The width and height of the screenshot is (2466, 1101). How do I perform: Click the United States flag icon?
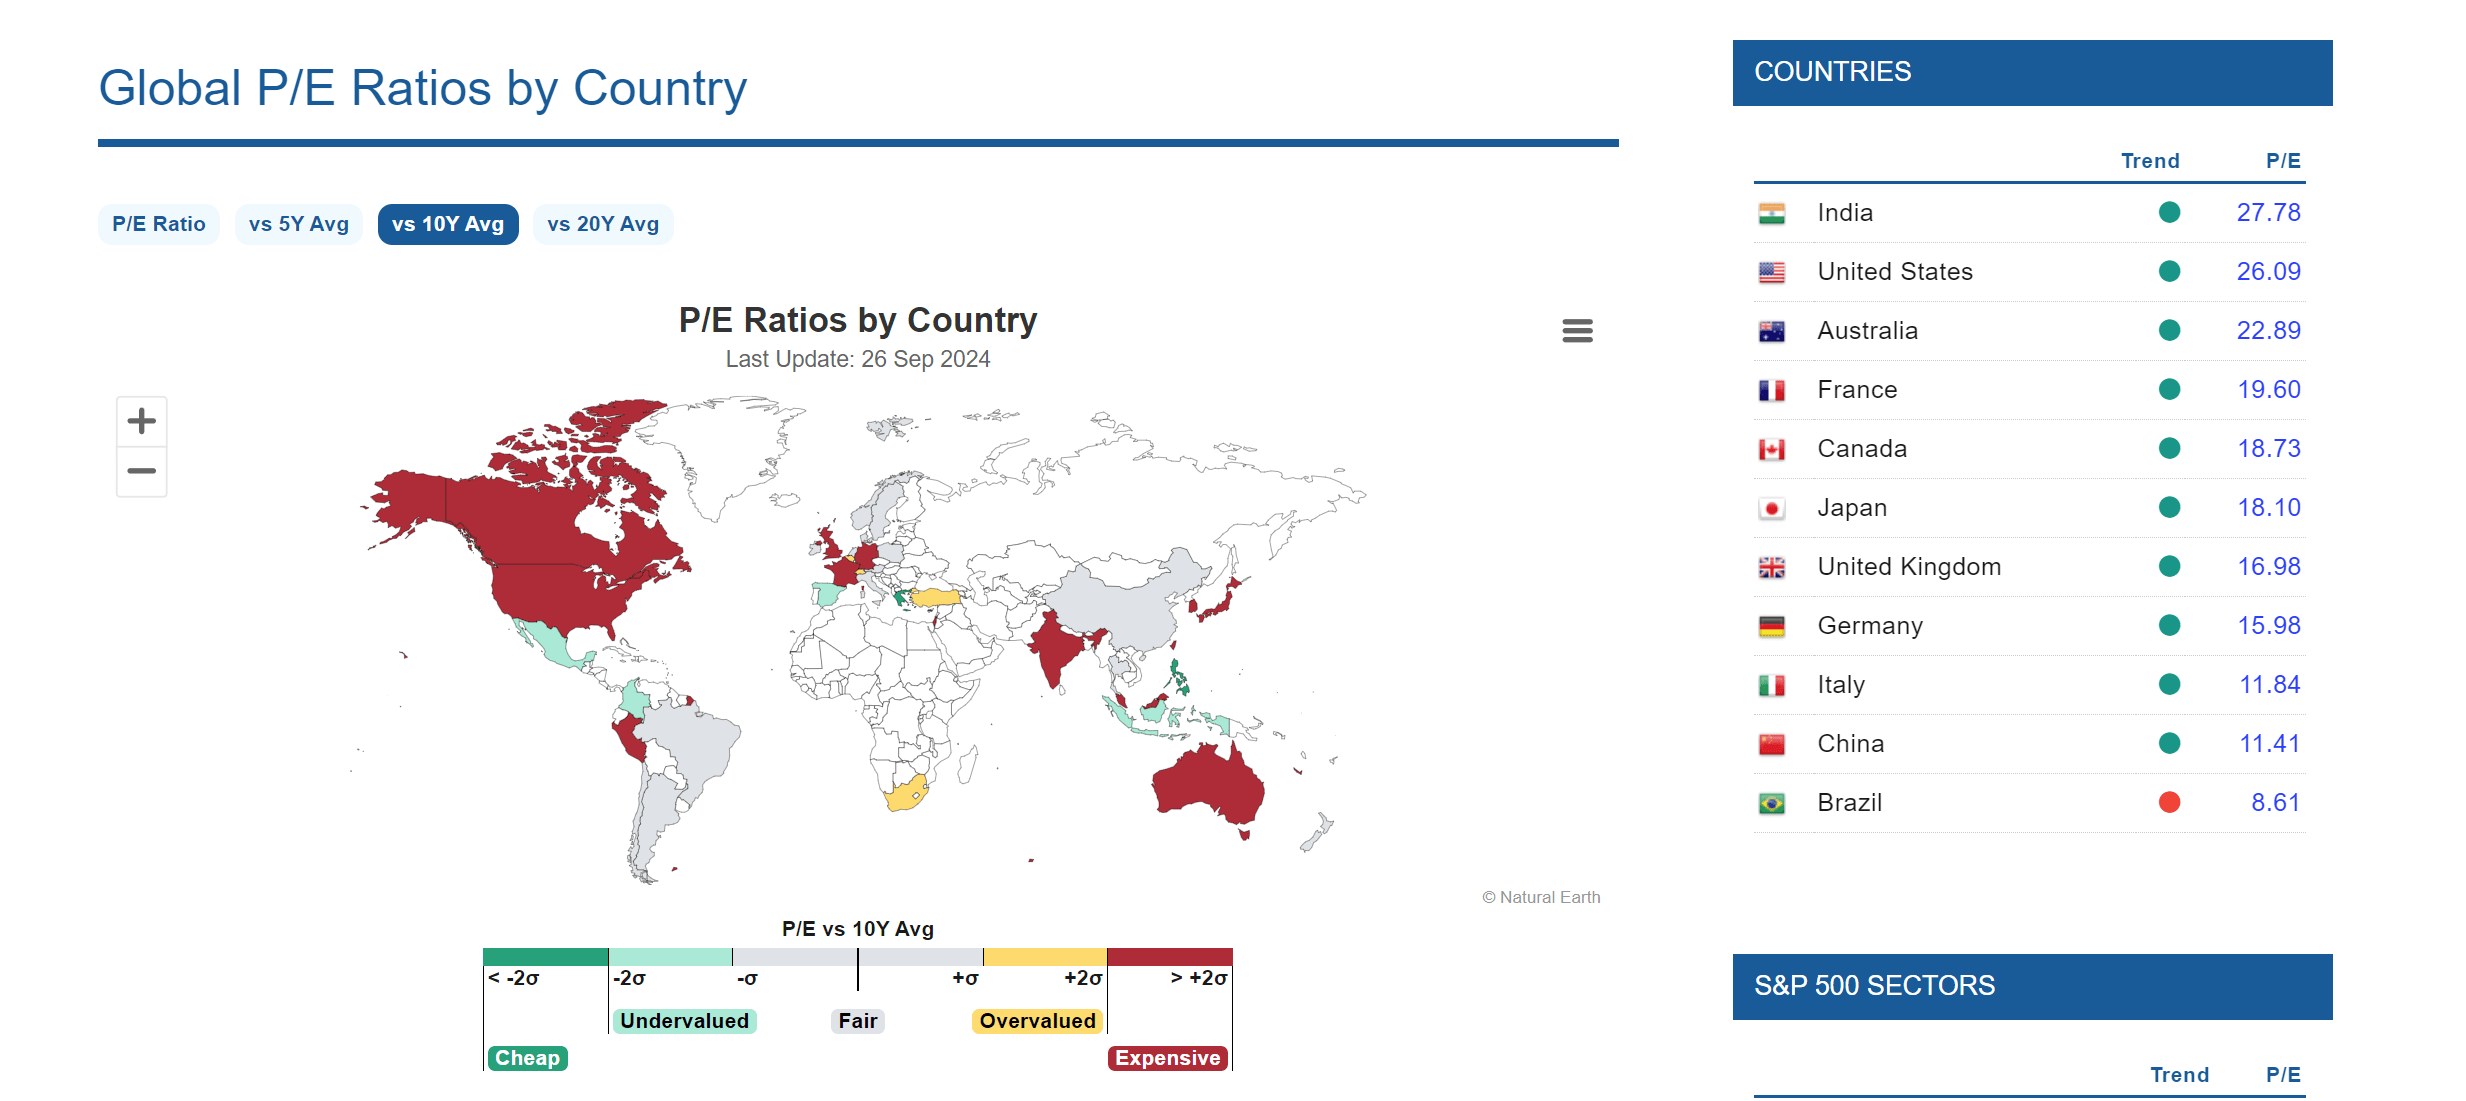coord(1771,271)
